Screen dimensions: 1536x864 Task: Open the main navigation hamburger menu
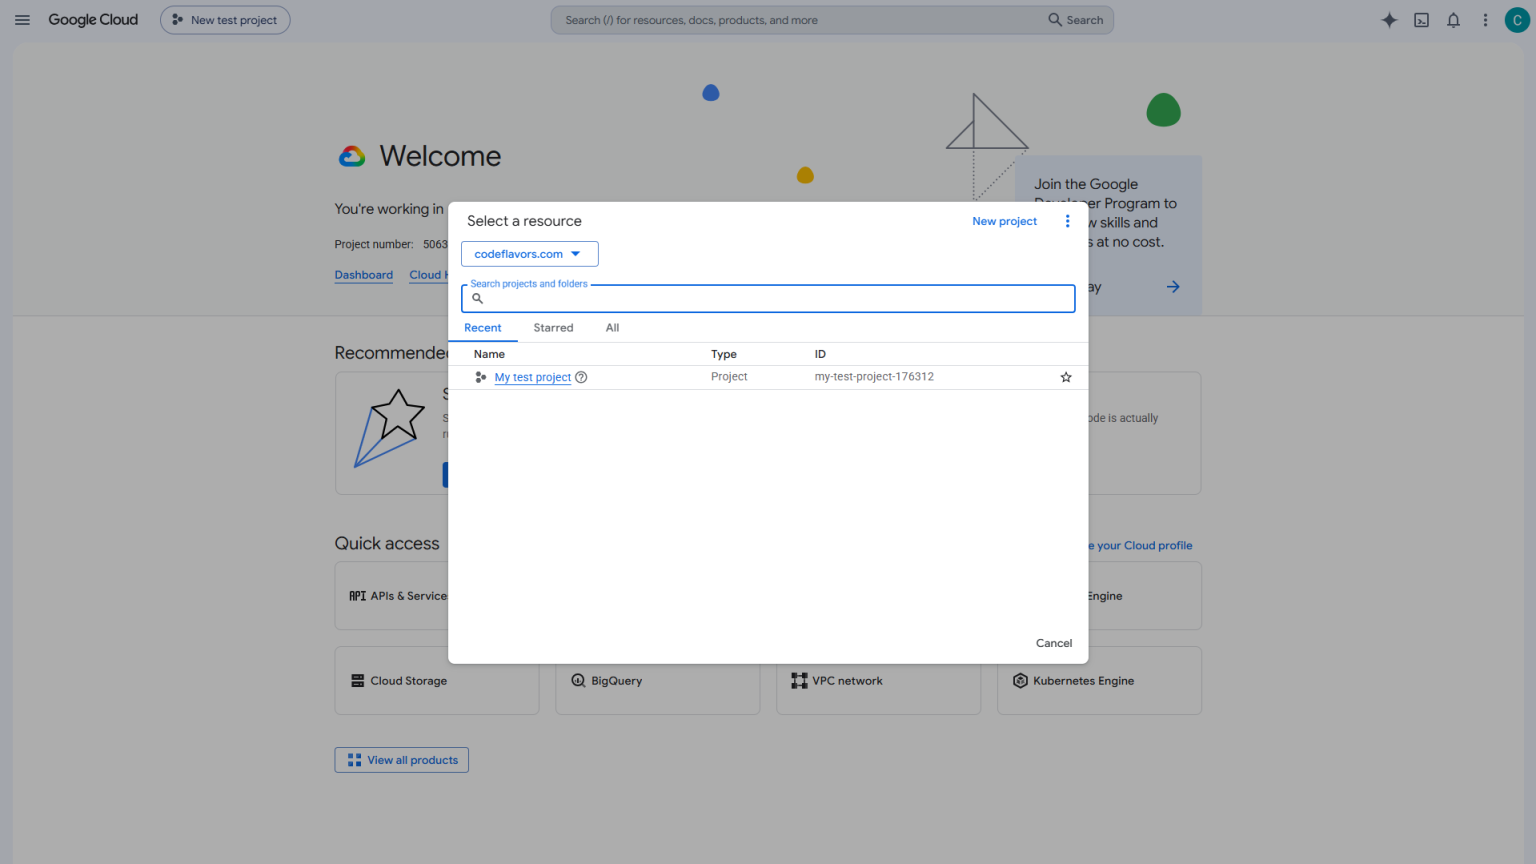(x=22, y=20)
